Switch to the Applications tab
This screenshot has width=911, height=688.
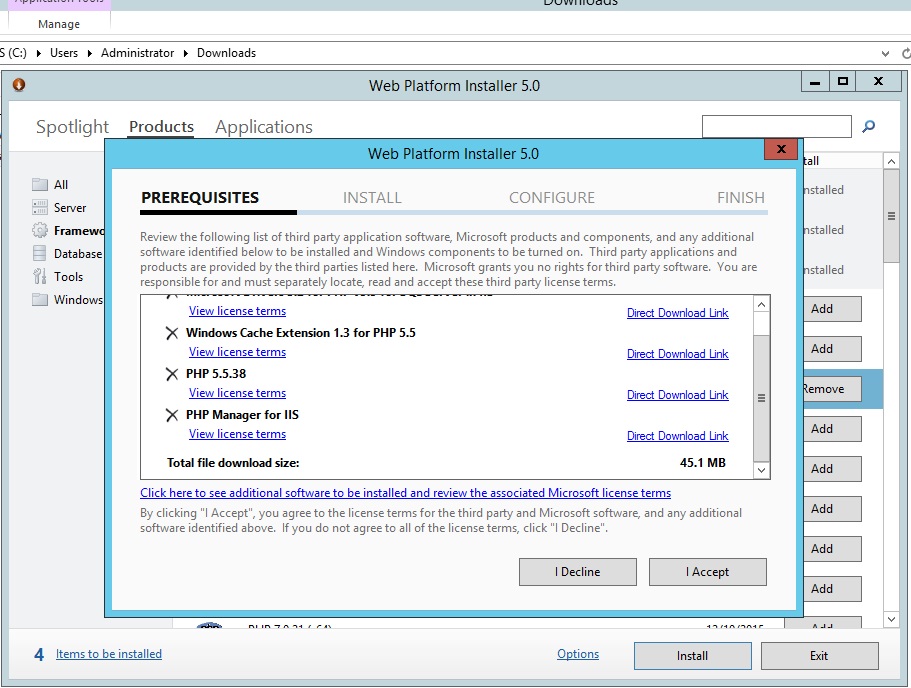264,127
